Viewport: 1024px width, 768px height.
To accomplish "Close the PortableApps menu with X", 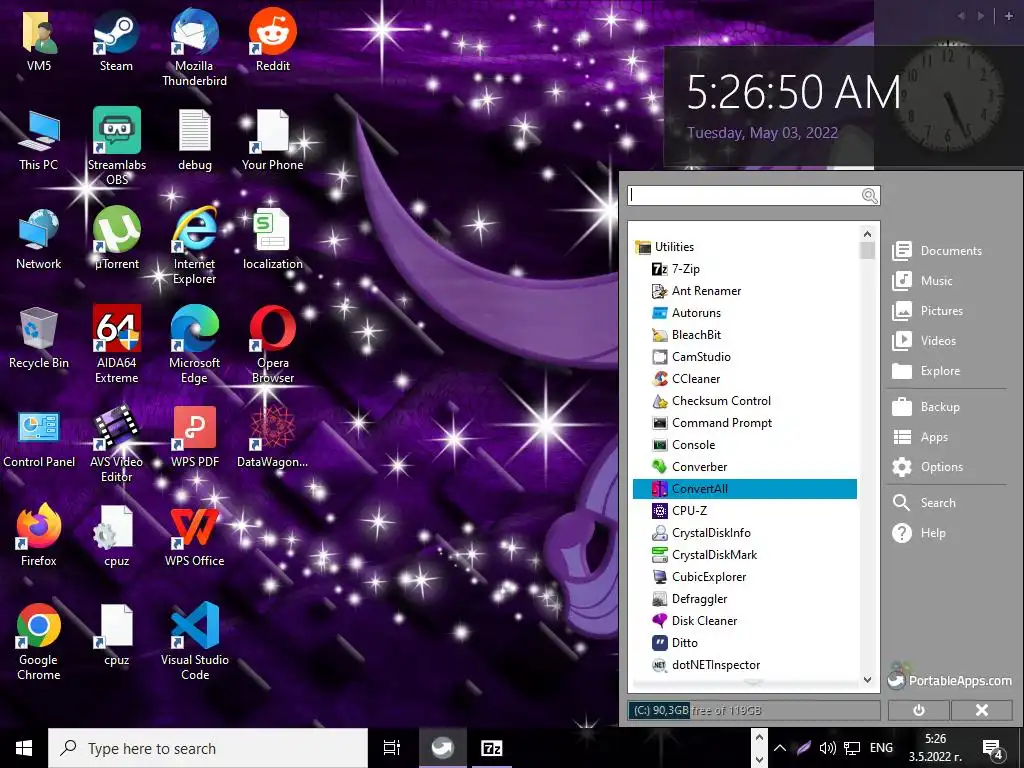I will 982,710.
